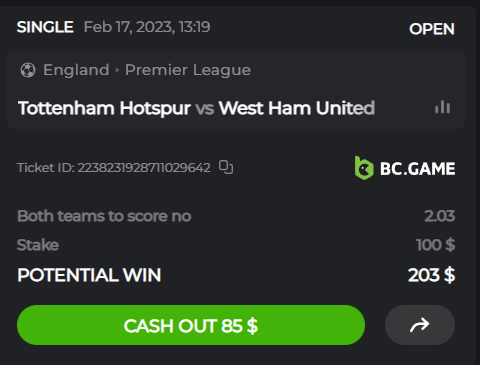Click the SINGLE bet type label
The height and width of the screenshot is (365, 480).
pyautogui.click(x=45, y=27)
